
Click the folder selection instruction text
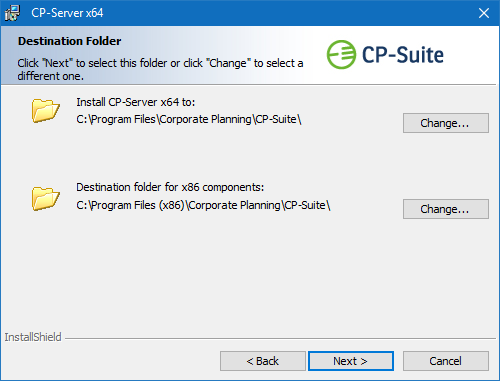tap(160, 69)
